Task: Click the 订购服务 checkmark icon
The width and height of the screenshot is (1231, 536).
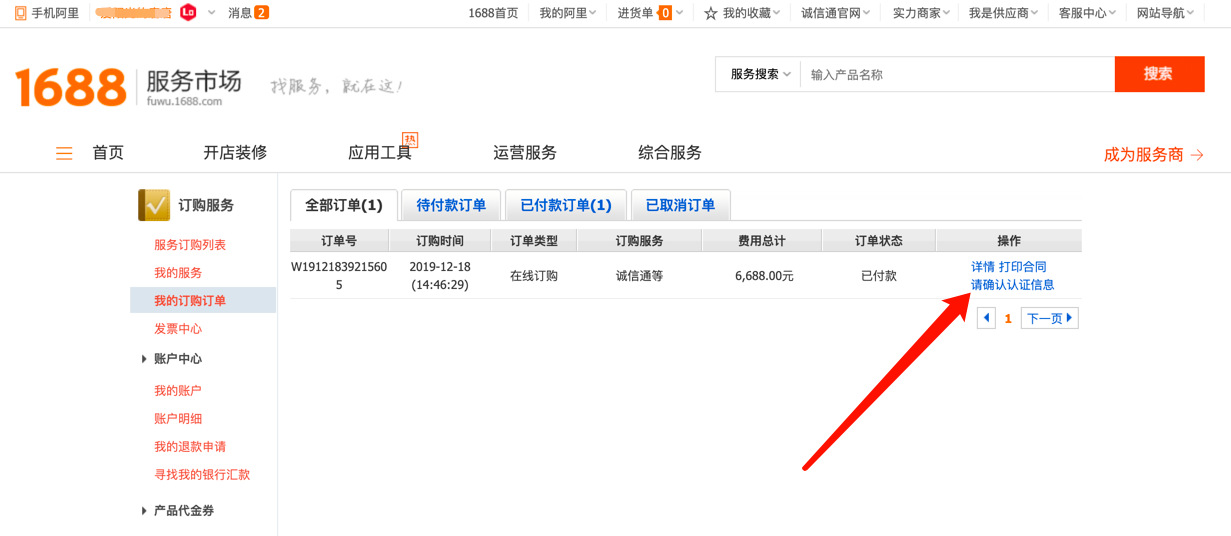Action: pyautogui.click(x=154, y=205)
